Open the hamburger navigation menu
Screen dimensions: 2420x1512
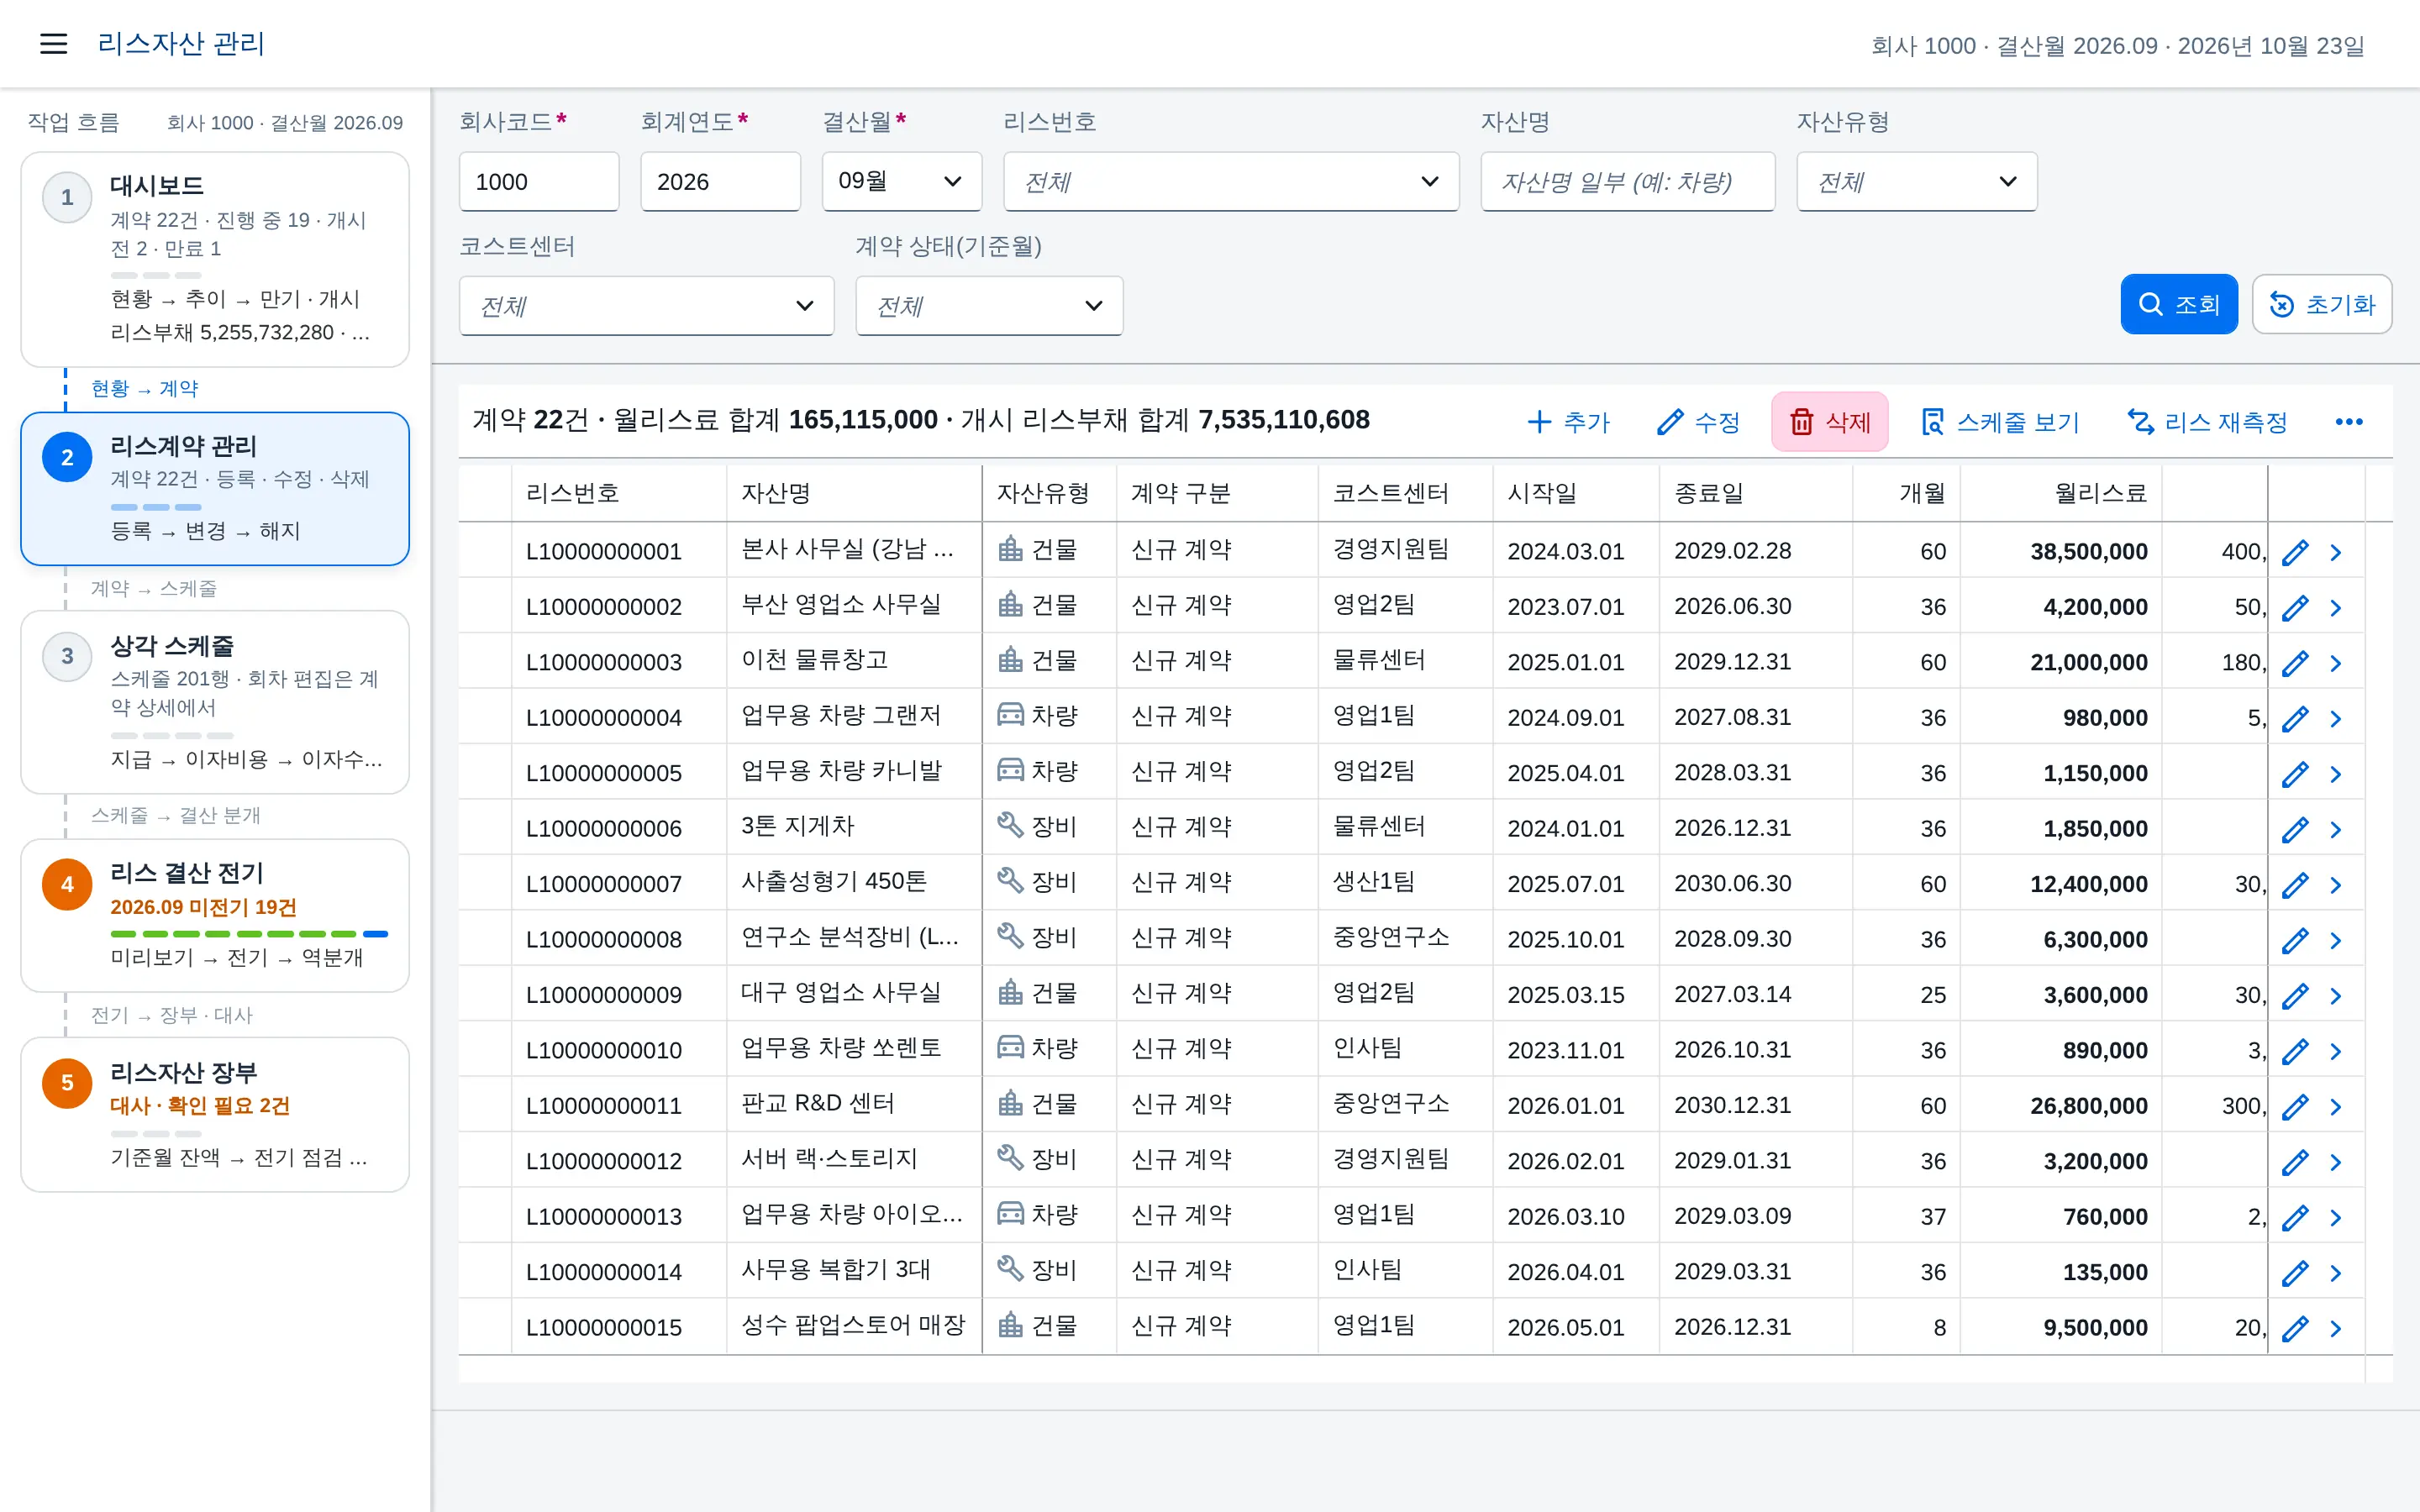(53, 44)
